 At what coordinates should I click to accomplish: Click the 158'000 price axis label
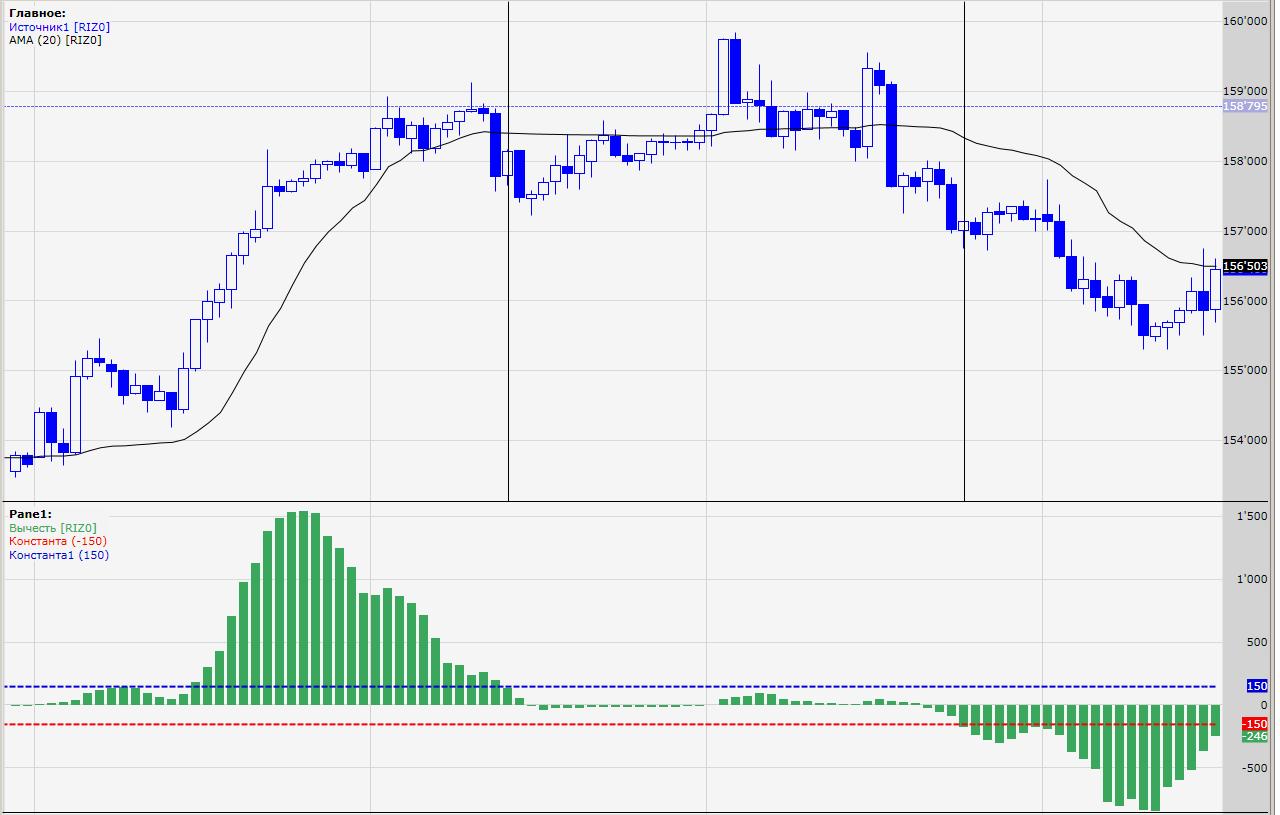click(1247, 160)
